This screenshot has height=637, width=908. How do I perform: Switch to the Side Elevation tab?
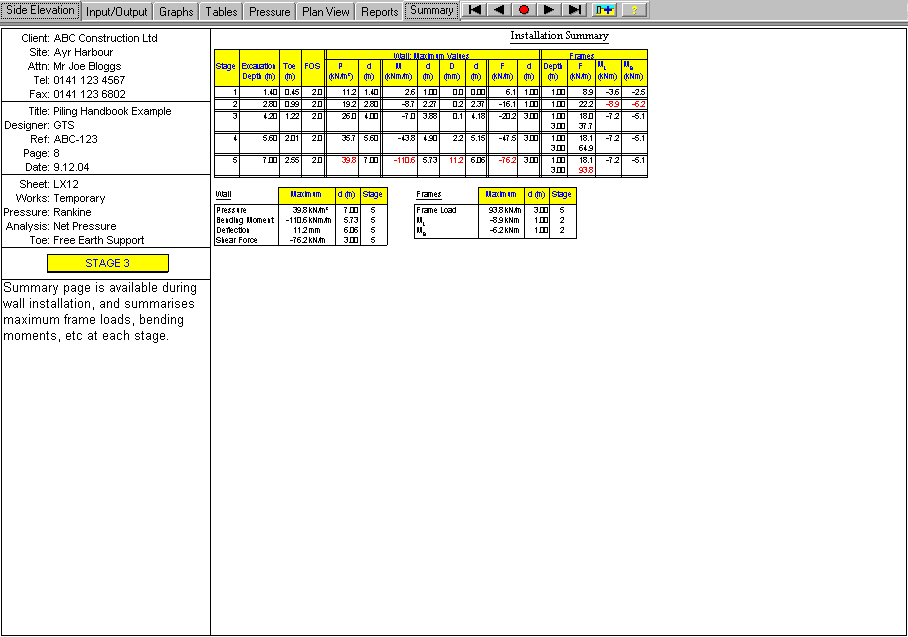(40, 10)
